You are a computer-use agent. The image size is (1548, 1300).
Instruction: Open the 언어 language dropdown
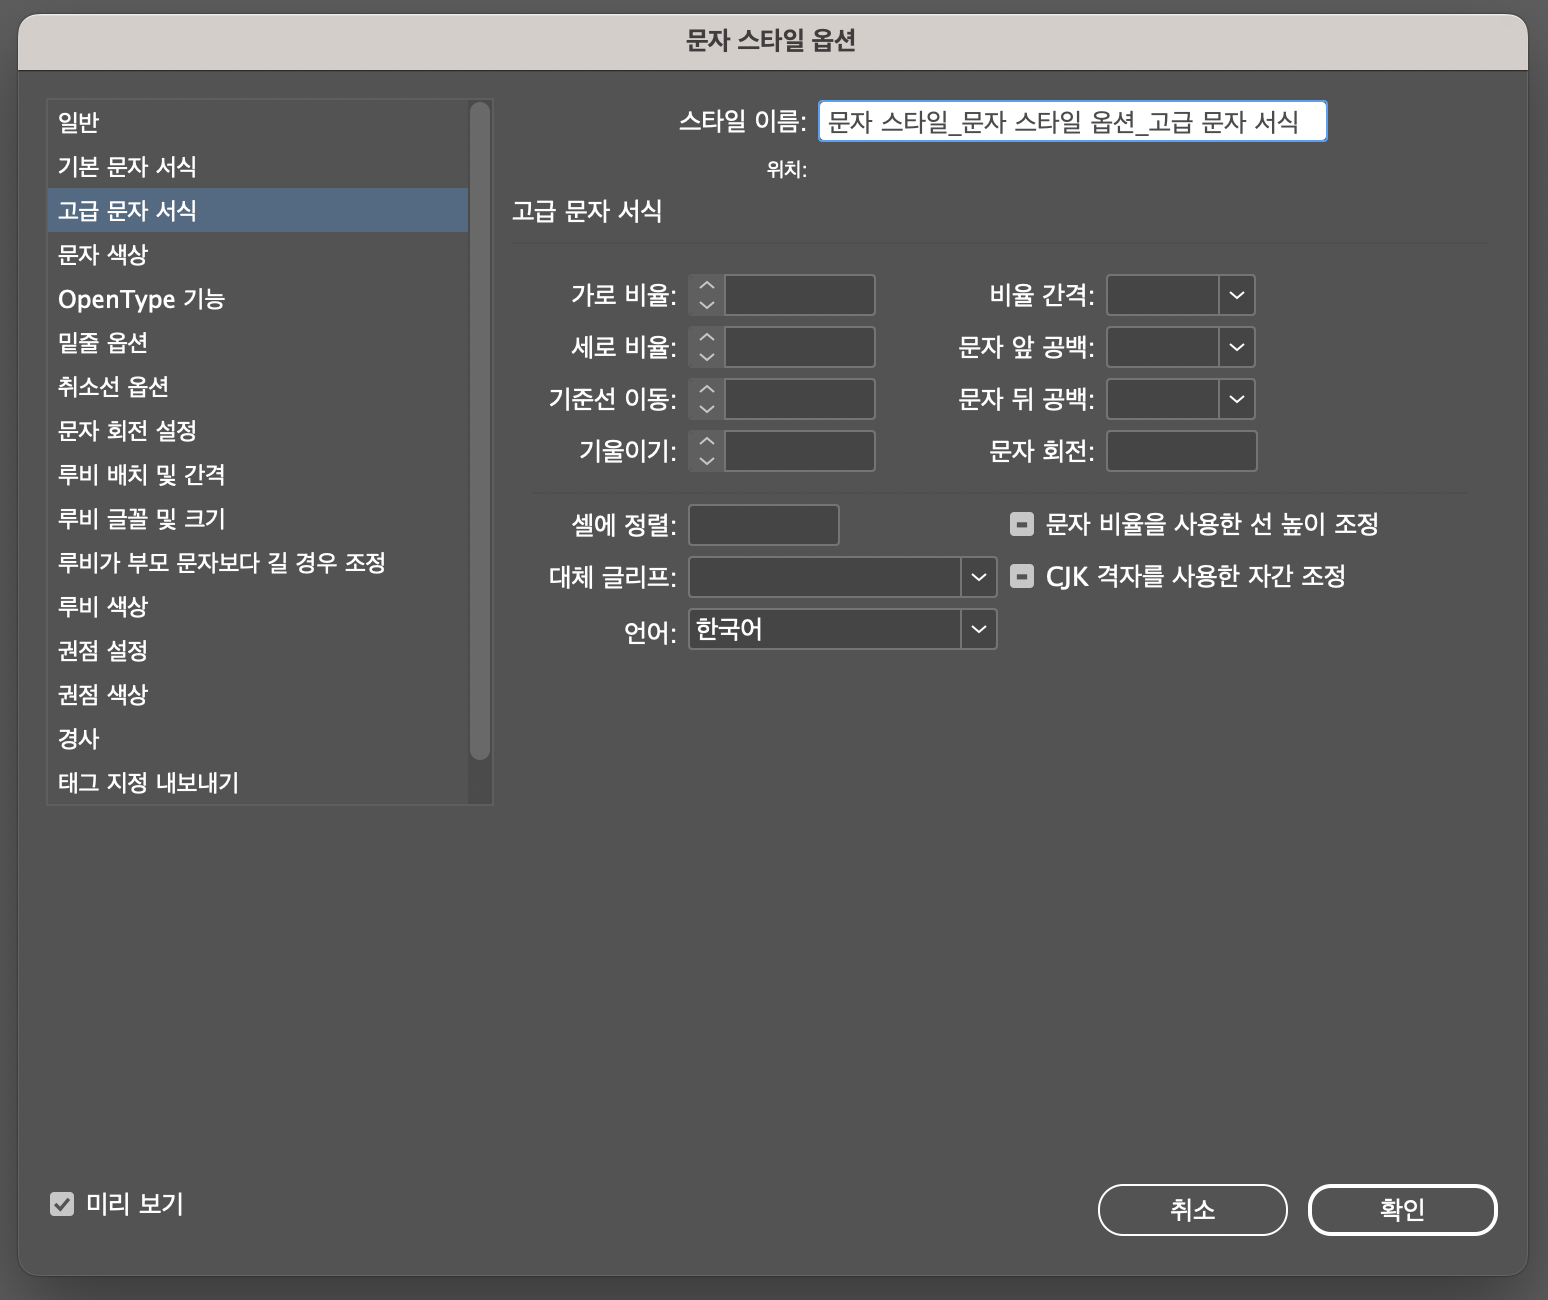click(978, 629)
